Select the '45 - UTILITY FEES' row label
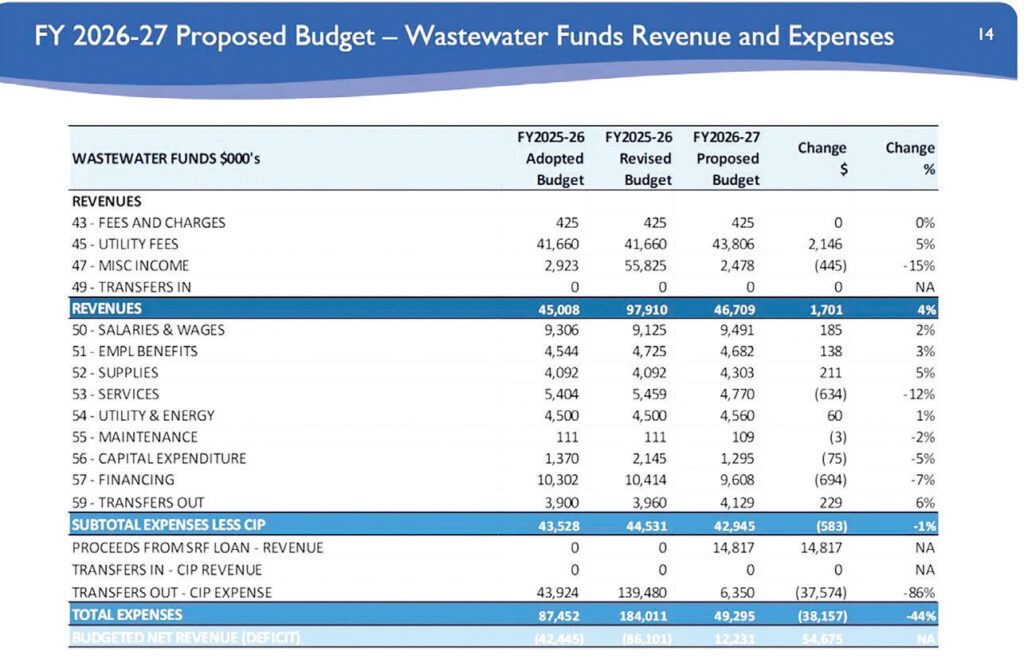The height and width of the screenshot is (659, 1024). [x=125, y=244]
